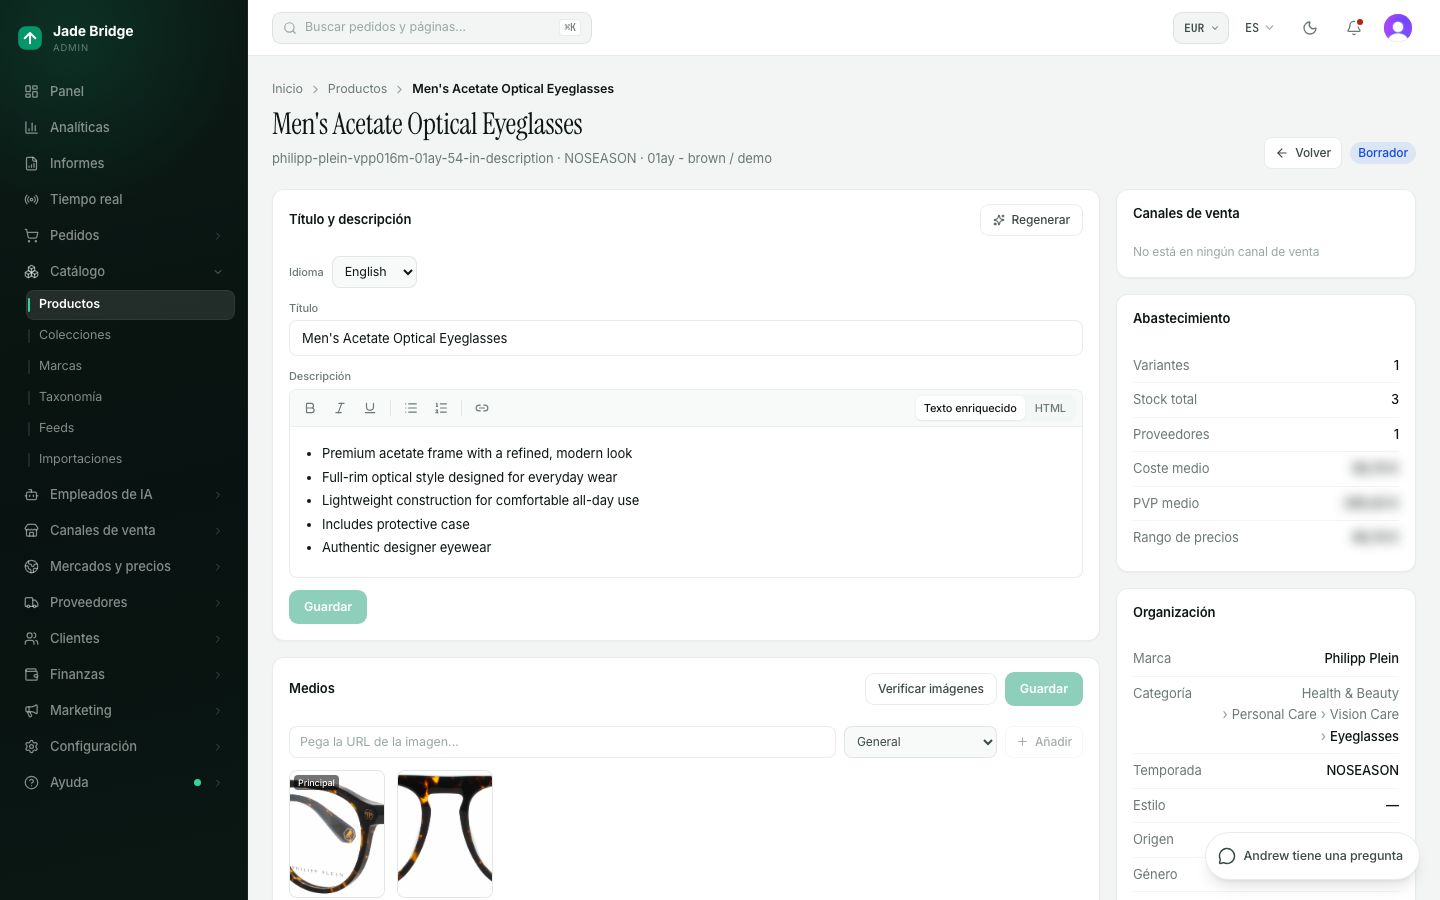Viewport: 1440px width, 900px height.
Task: Insert bulleted list in description
Action: tap(411, 408)
